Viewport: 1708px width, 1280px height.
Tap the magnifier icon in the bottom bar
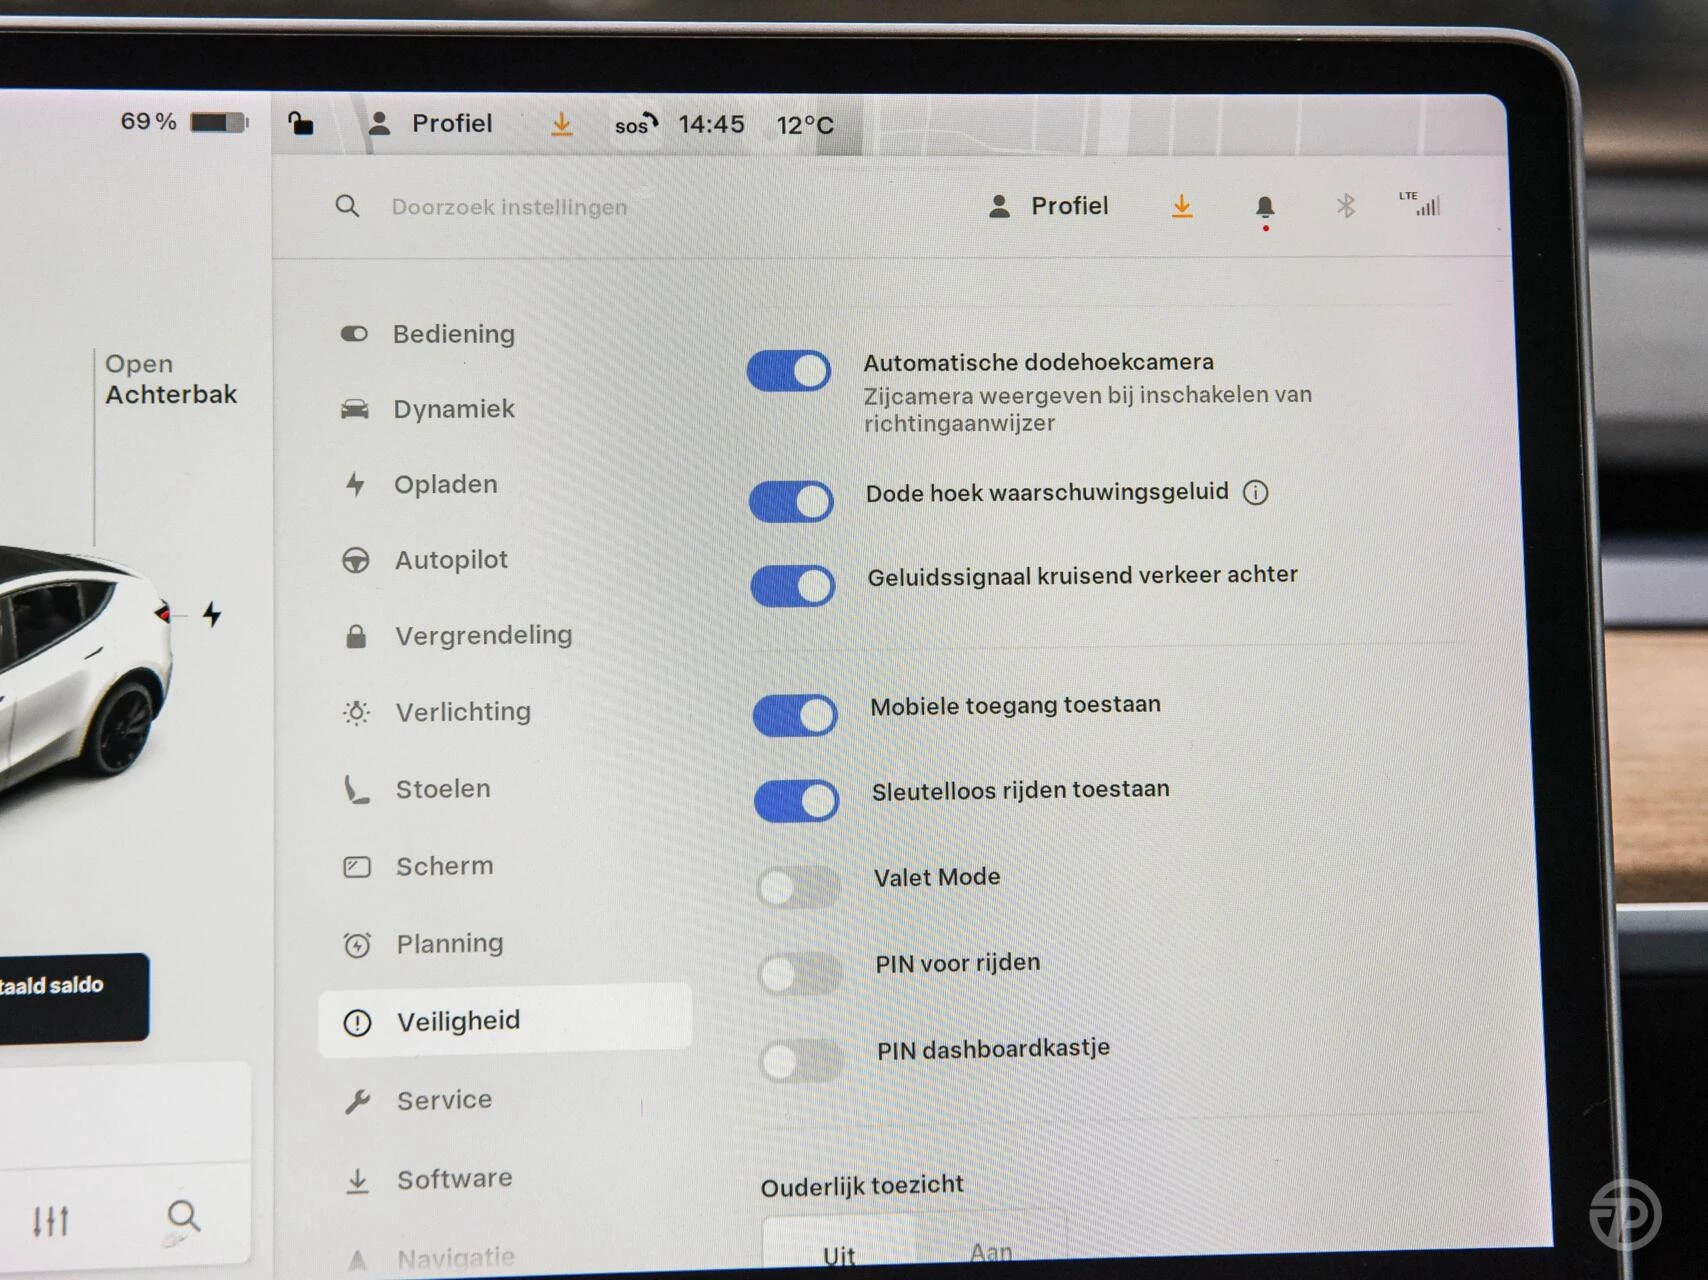(x=183, y=1217)
